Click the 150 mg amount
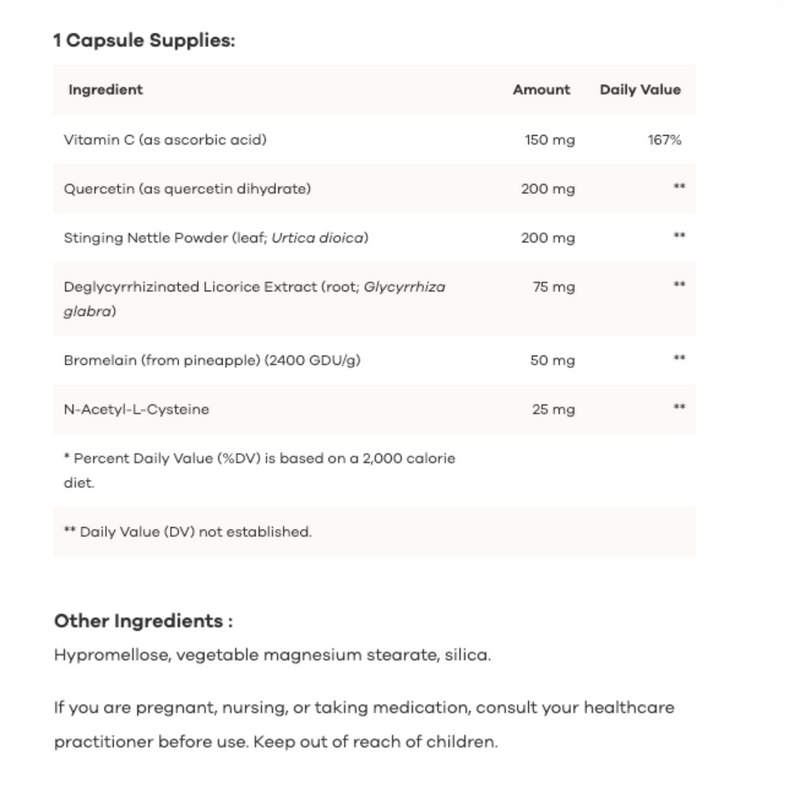 pyautogui.click(x=550, y=139)
